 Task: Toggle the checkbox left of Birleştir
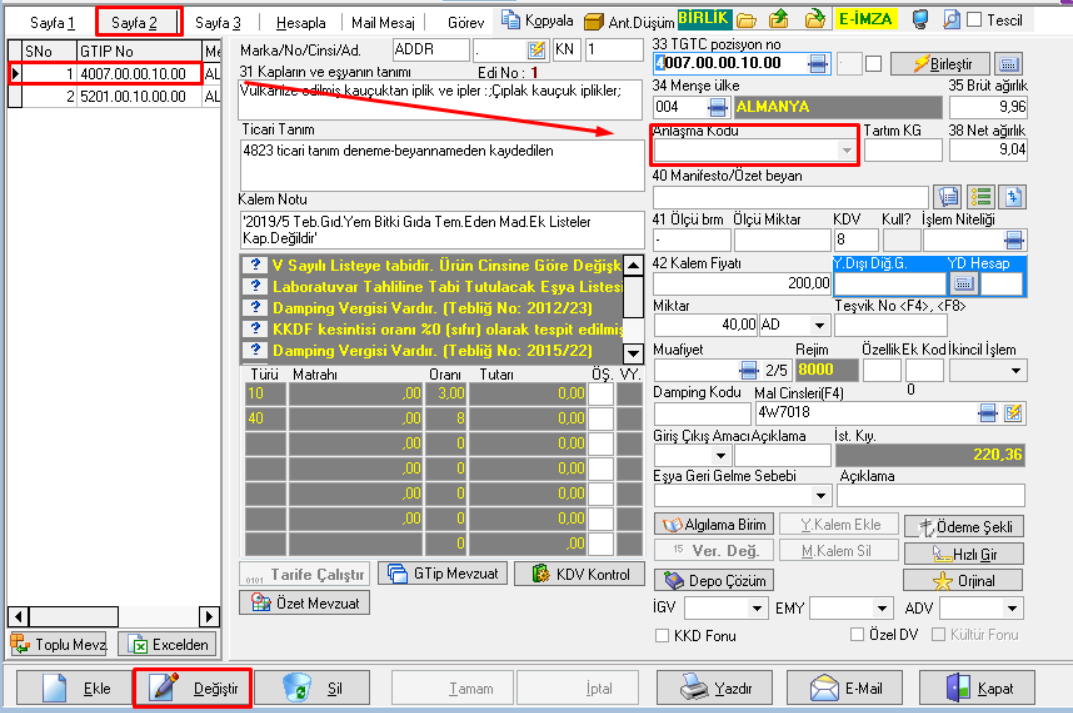click(x=873, y=64)
